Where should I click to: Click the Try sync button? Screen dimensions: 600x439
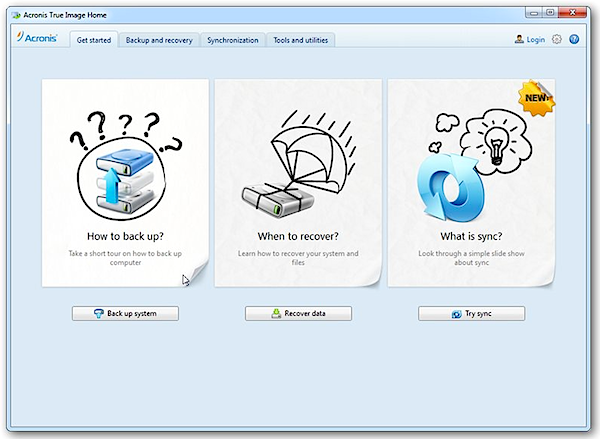pos(471,313)
